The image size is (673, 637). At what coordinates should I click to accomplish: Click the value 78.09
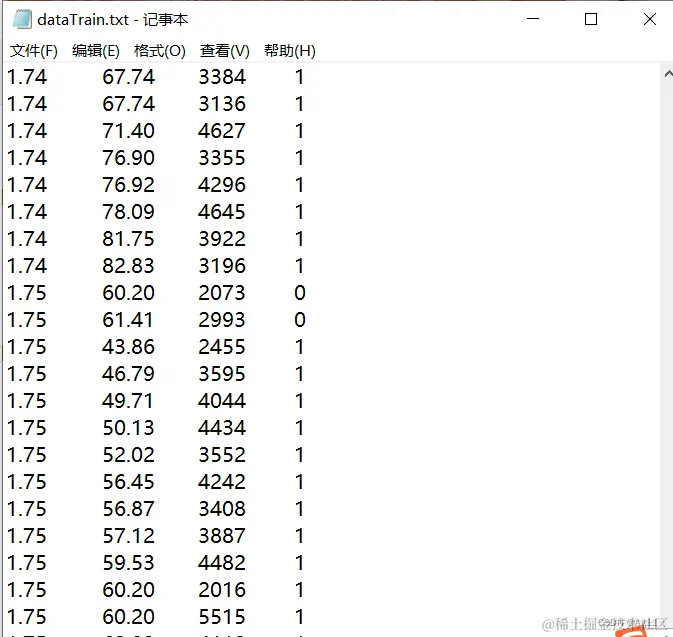(128, 212)
